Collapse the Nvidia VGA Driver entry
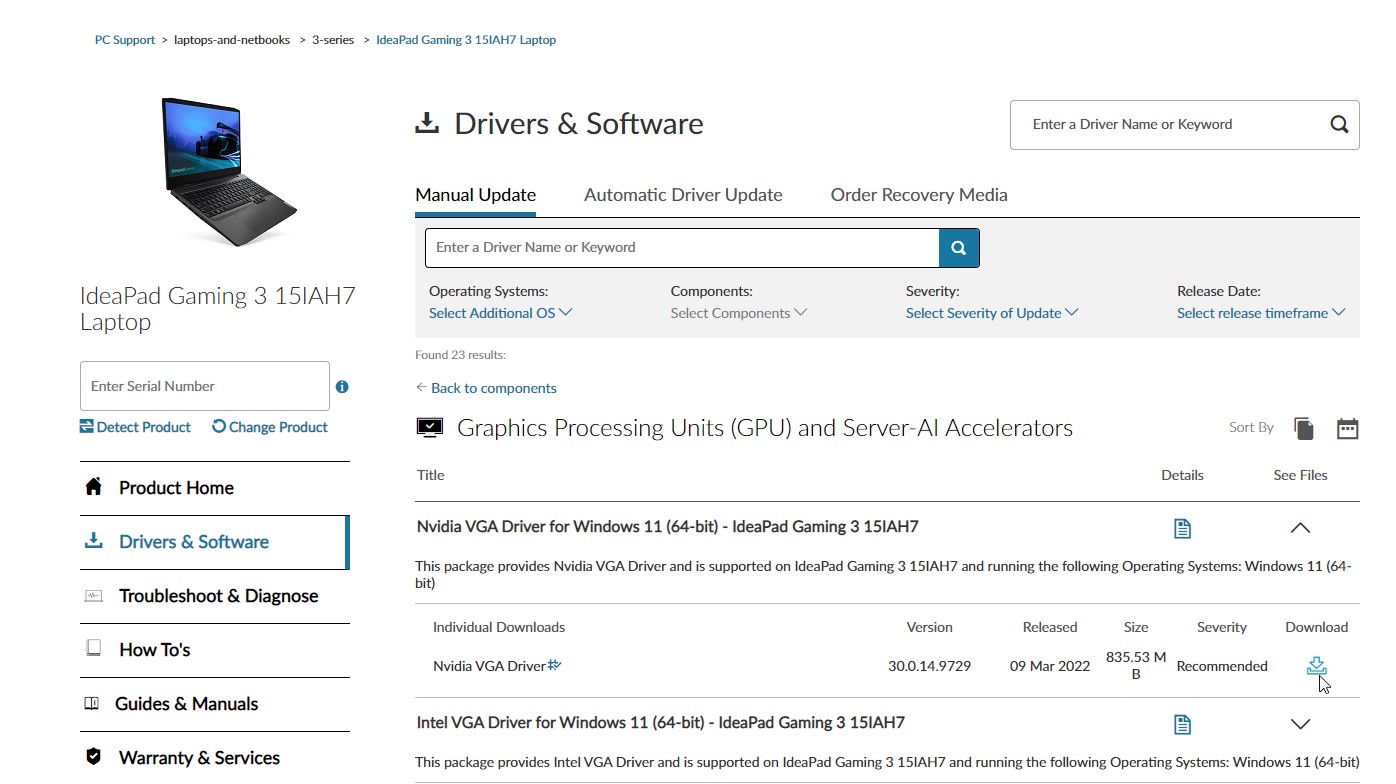The width and height of the screenshot is (1396, 784). click(1300, 527)
